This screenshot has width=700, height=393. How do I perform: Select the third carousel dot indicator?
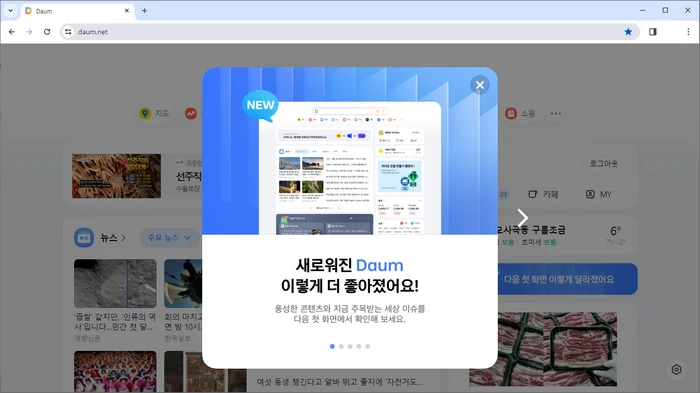[350, 346]
